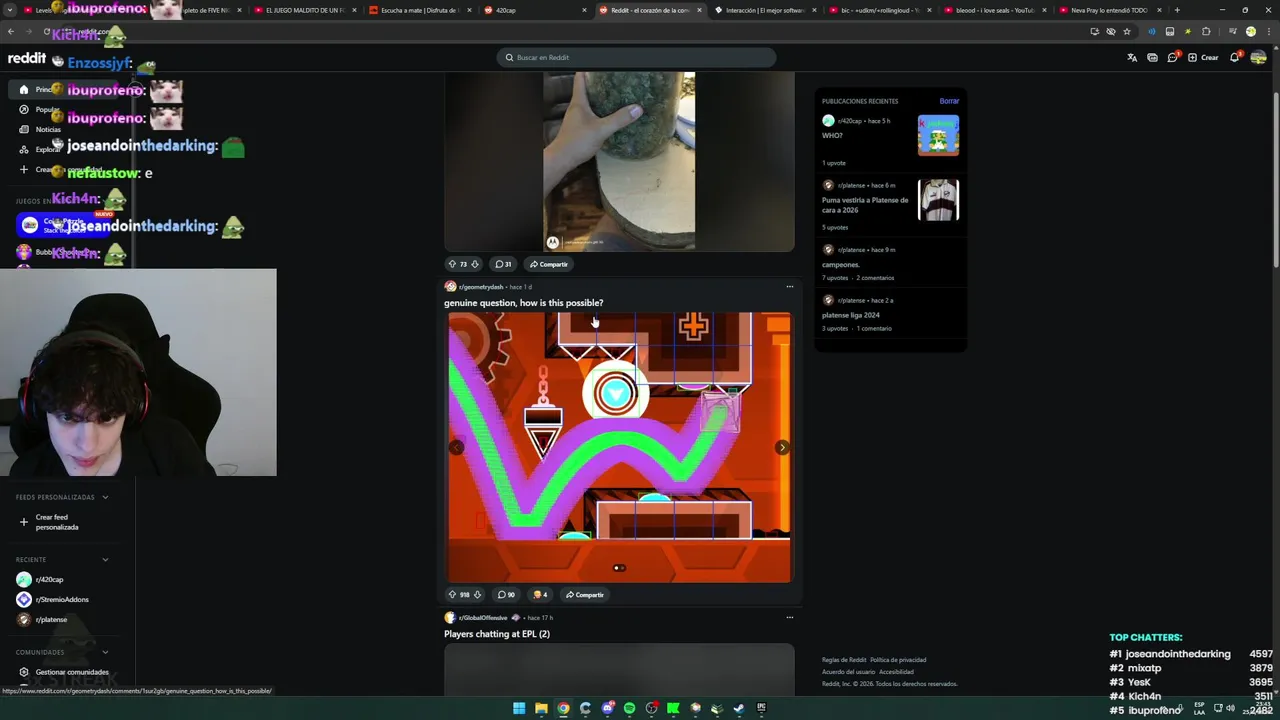Open r/GlobalOffensive subreddit link
The image size is (1280, 720).
tap(483, 617)
